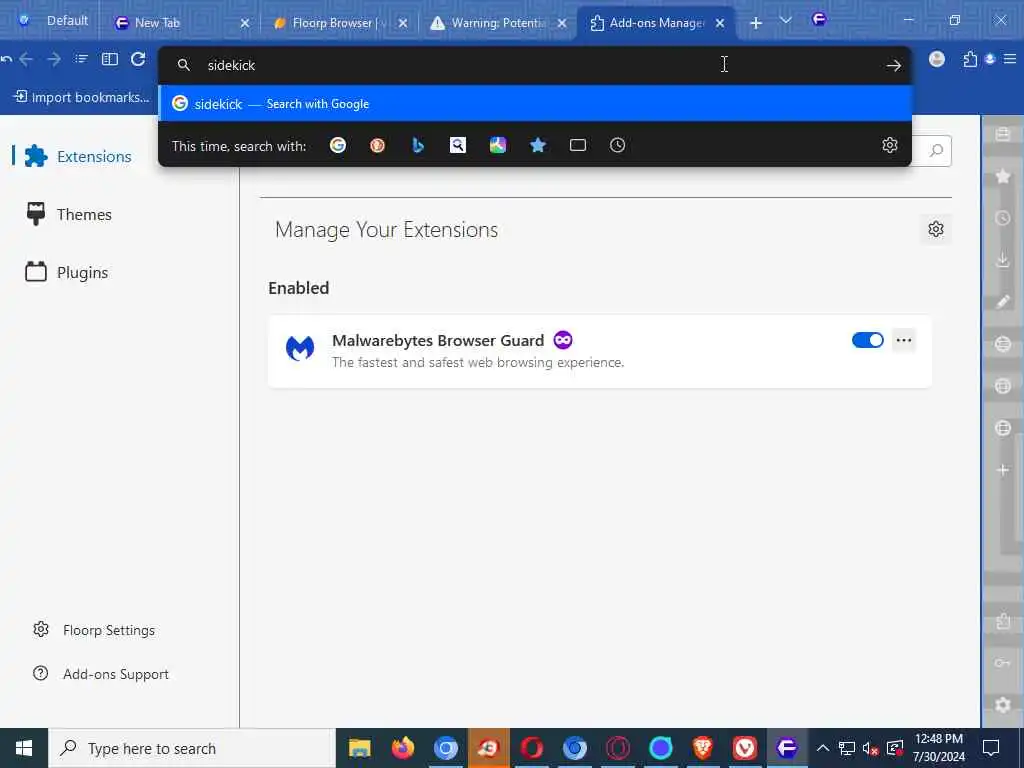Select Extensions in add-ons sidebar
Image resolution: width=1024 pixels, height=768 pixels.
(x=78, y=157)
